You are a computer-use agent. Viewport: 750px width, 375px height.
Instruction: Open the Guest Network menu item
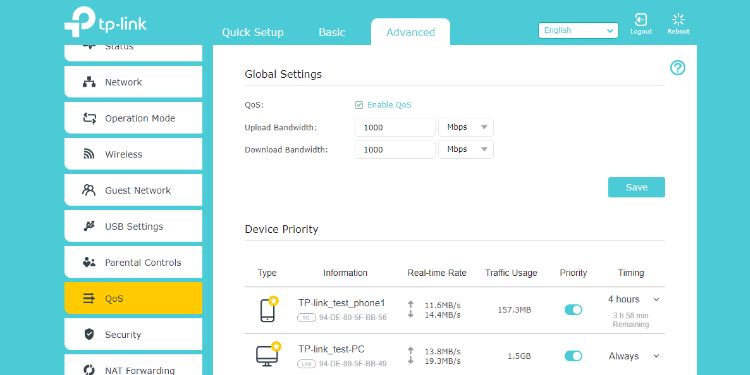point(133,190)
